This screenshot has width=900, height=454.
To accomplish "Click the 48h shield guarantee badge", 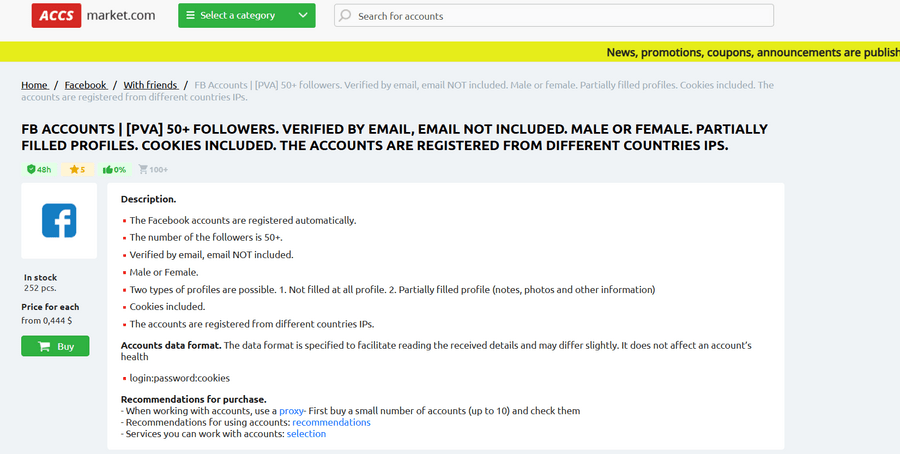I will pos(39,170).
